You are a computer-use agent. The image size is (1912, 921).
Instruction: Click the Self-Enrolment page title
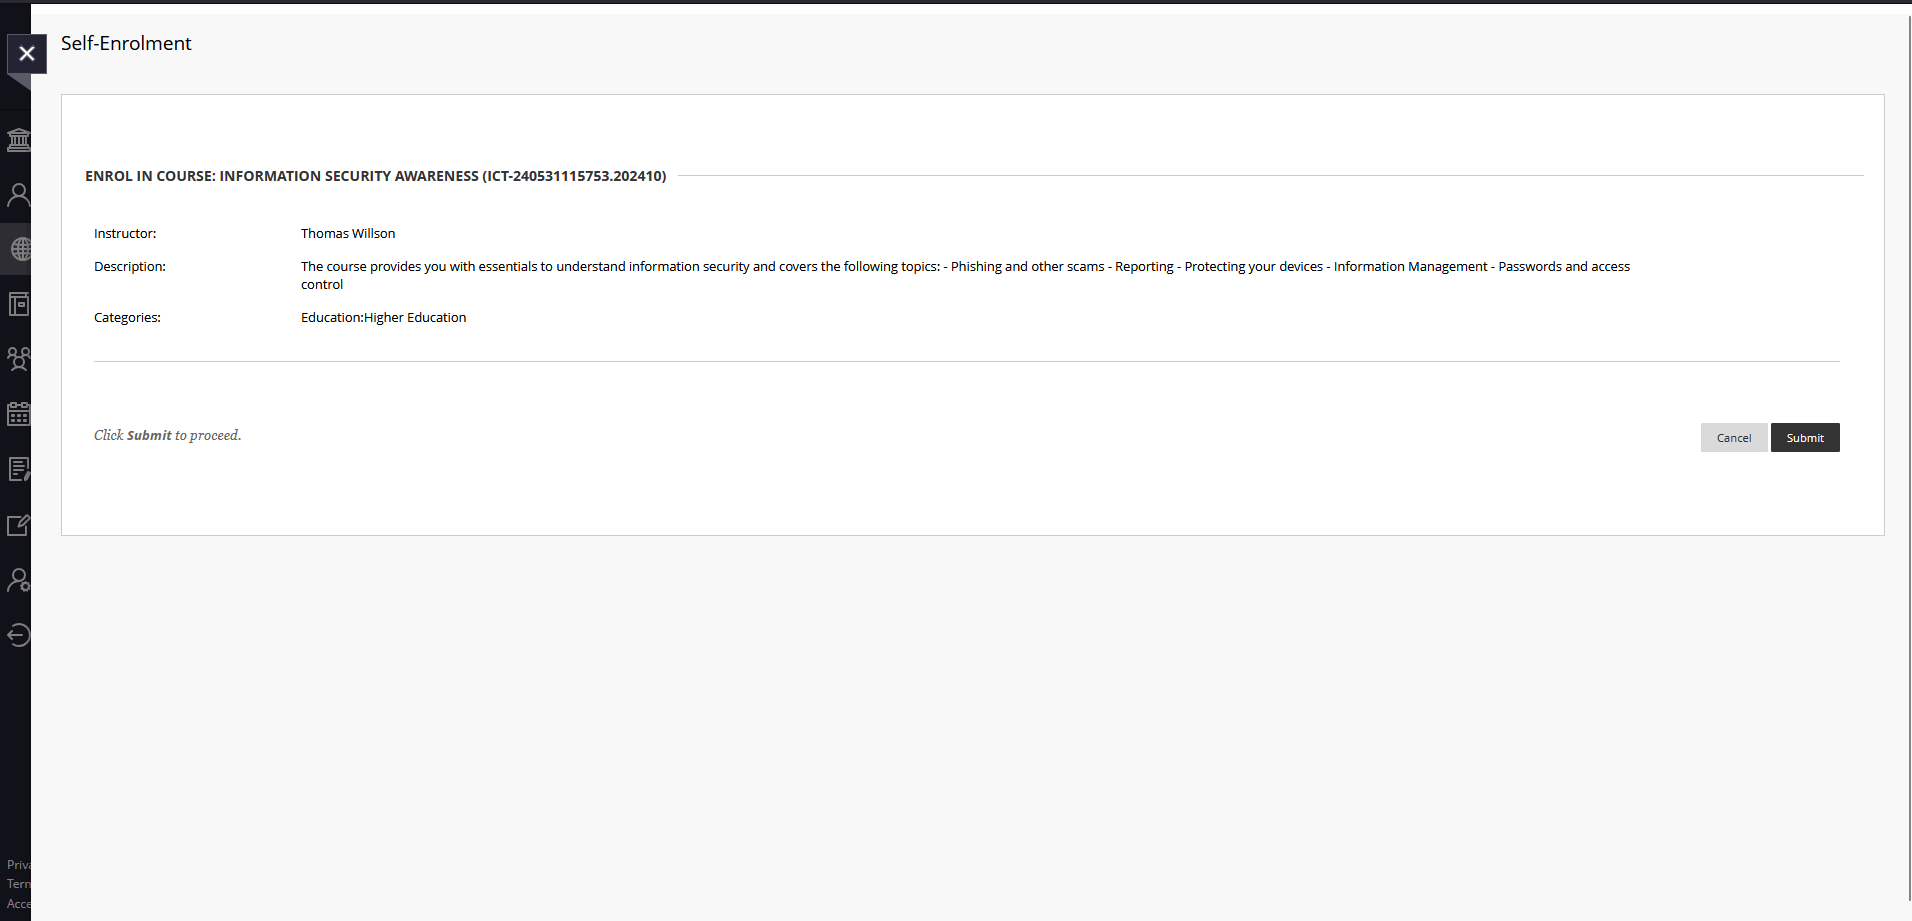click(x=126, y=43)
